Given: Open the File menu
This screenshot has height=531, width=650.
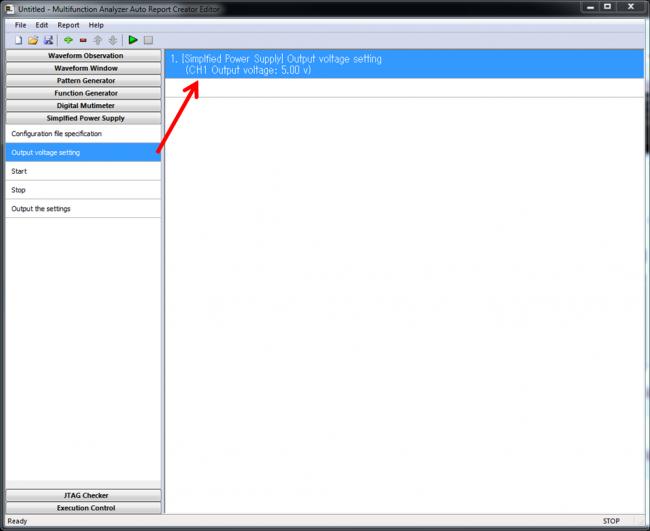Looking at the screenshot, I should [x=20, y=25].
